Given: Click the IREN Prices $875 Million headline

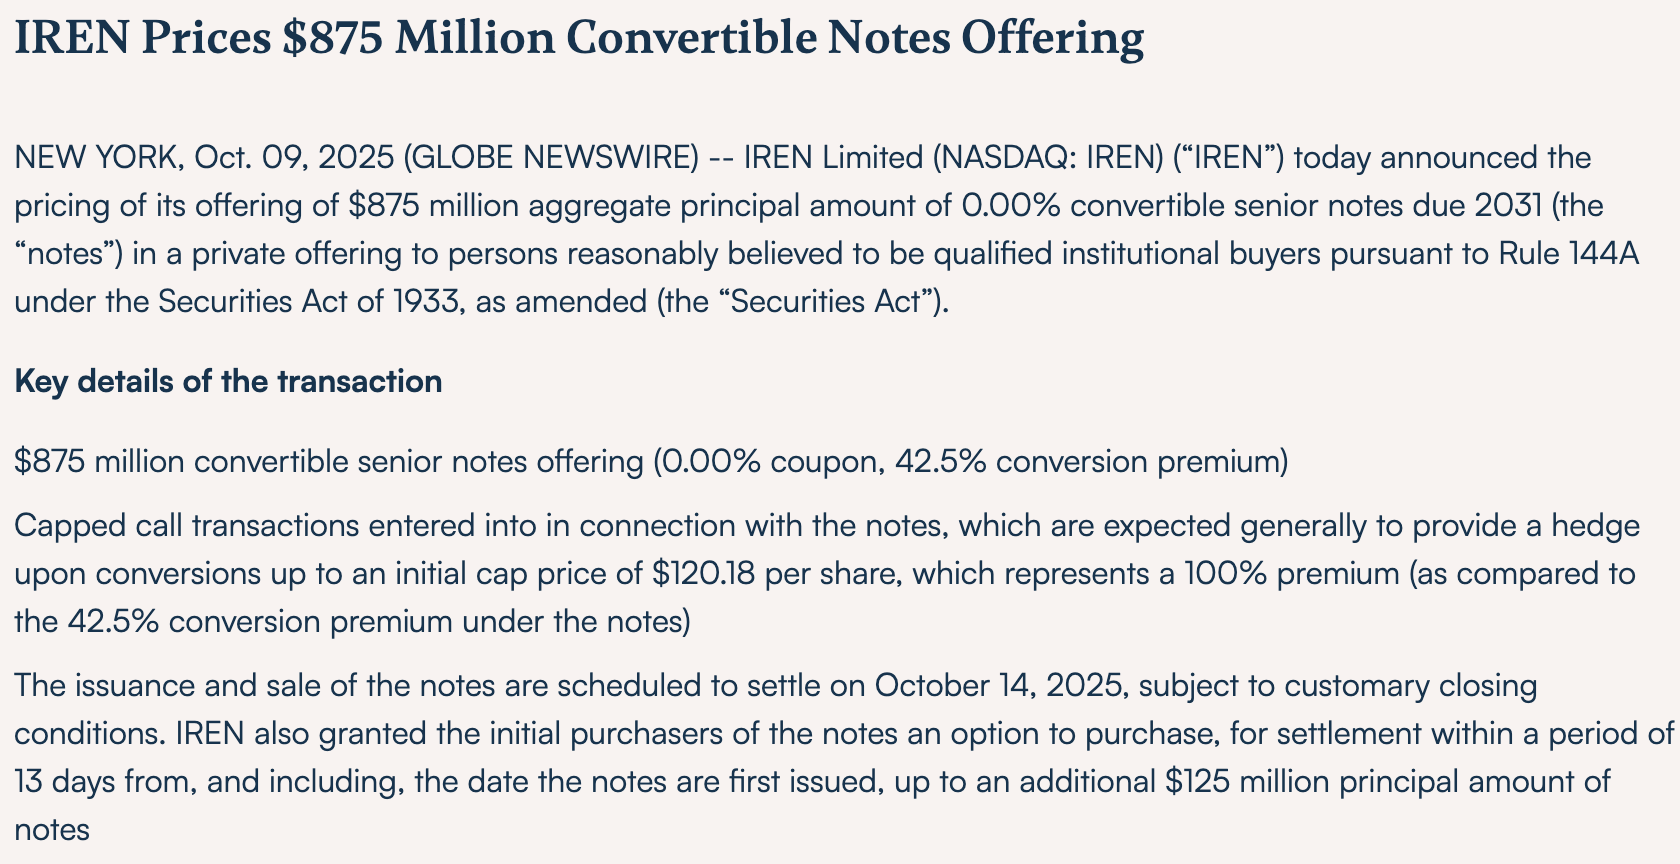Looking at the screenshot, I should pyautogui.click(x=578, y=40).
